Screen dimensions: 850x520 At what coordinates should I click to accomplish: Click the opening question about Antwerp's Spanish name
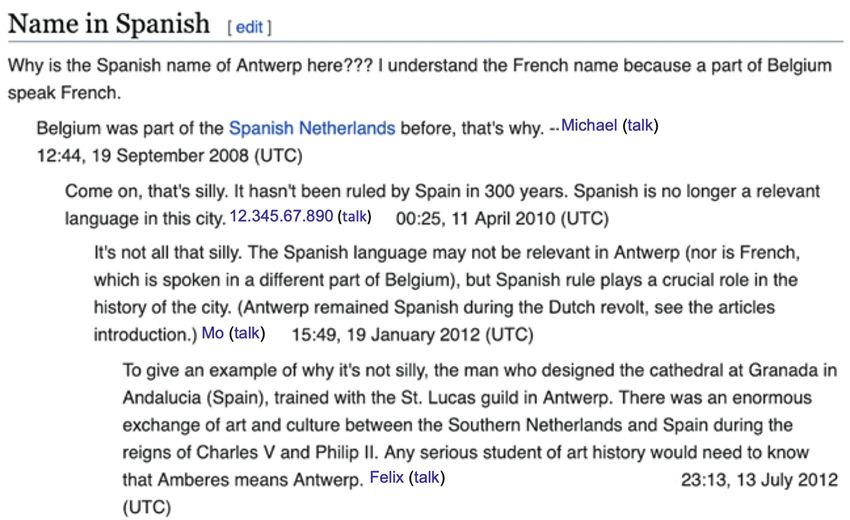coord(420,79)
